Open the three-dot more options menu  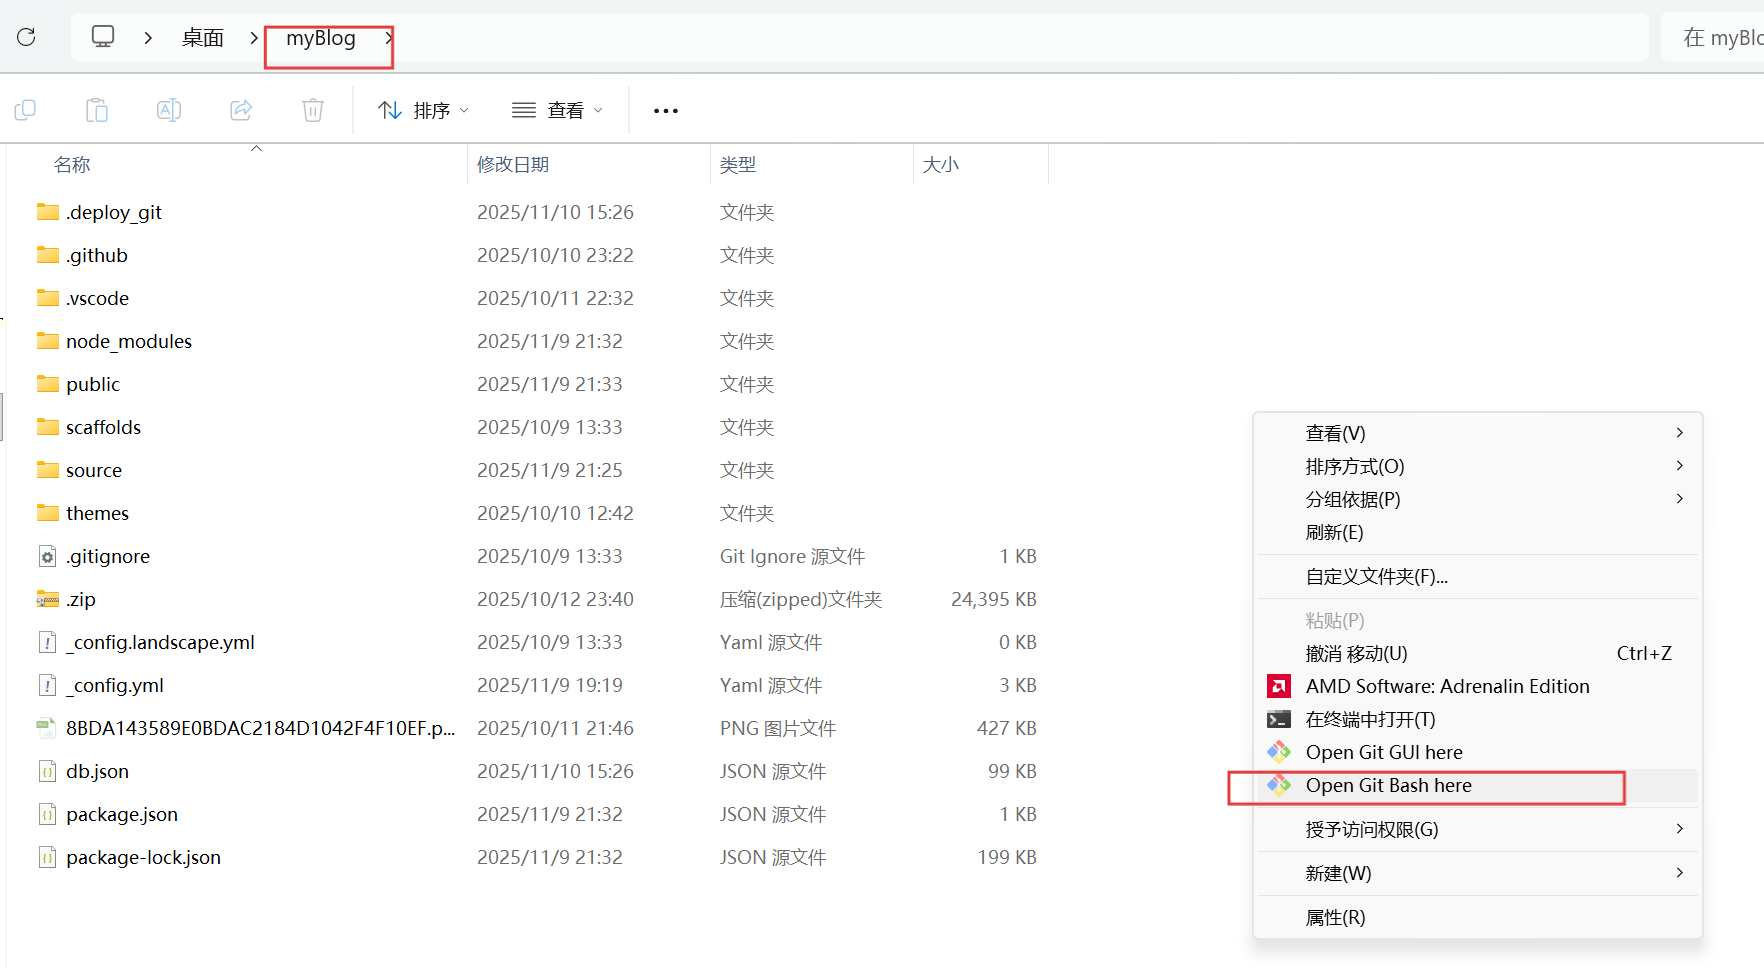(666, 111)
